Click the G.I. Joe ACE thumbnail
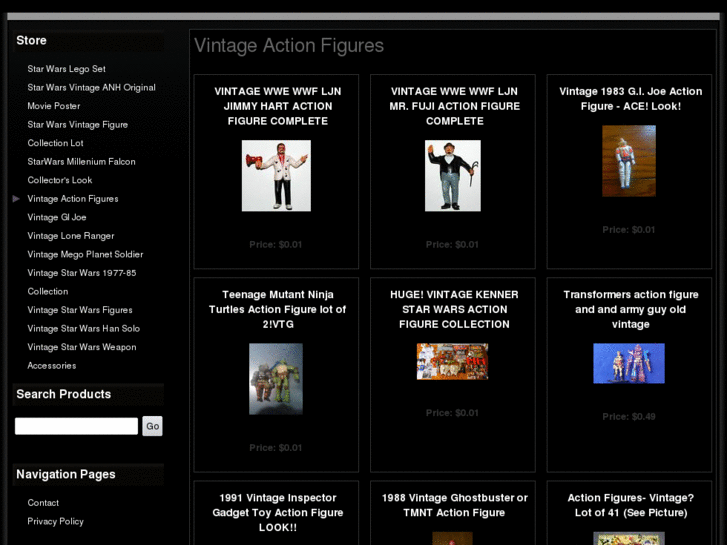Image resolution: width=727 pixels, height=545 pixels. point(629,161)
